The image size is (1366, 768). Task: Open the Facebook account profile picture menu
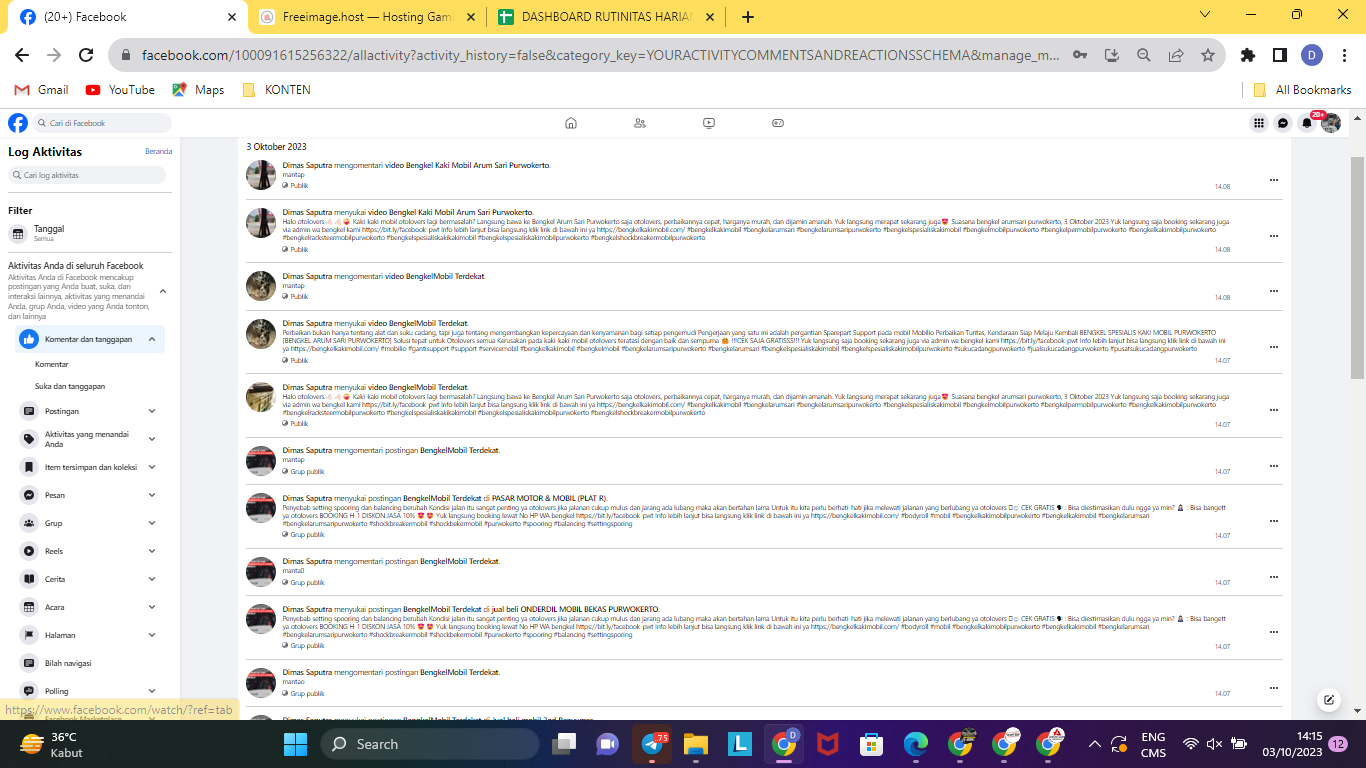[x=1331, y=123]
